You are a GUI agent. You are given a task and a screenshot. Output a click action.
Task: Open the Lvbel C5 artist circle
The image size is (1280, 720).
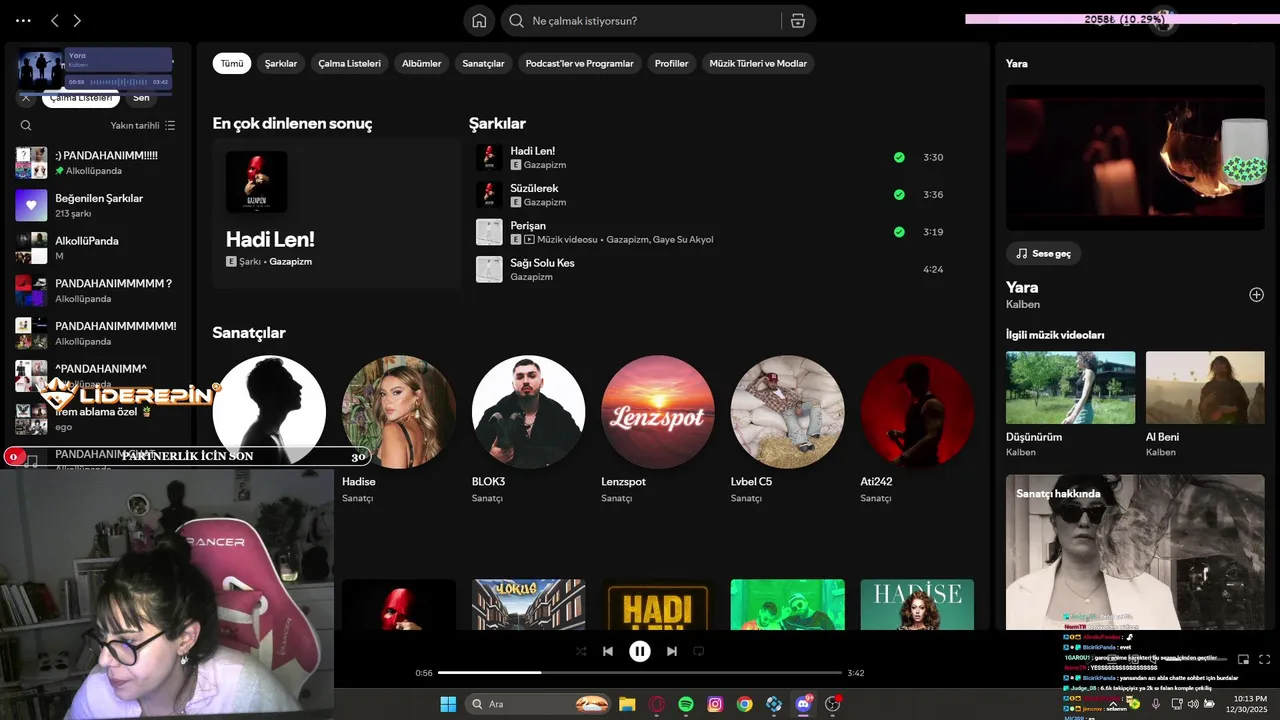(x=787, y=412)
